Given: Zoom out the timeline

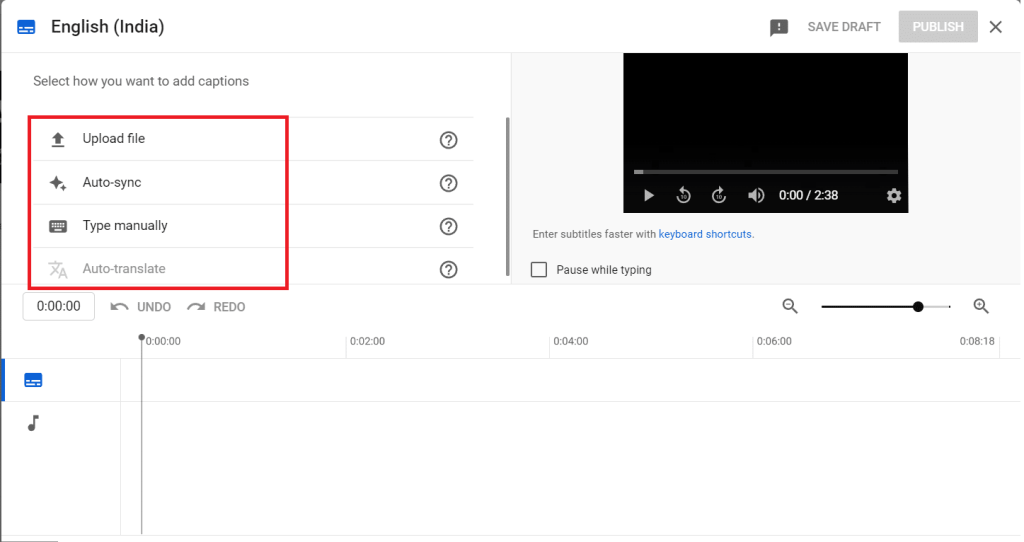Looking at the screenshot, I should 790,307.
